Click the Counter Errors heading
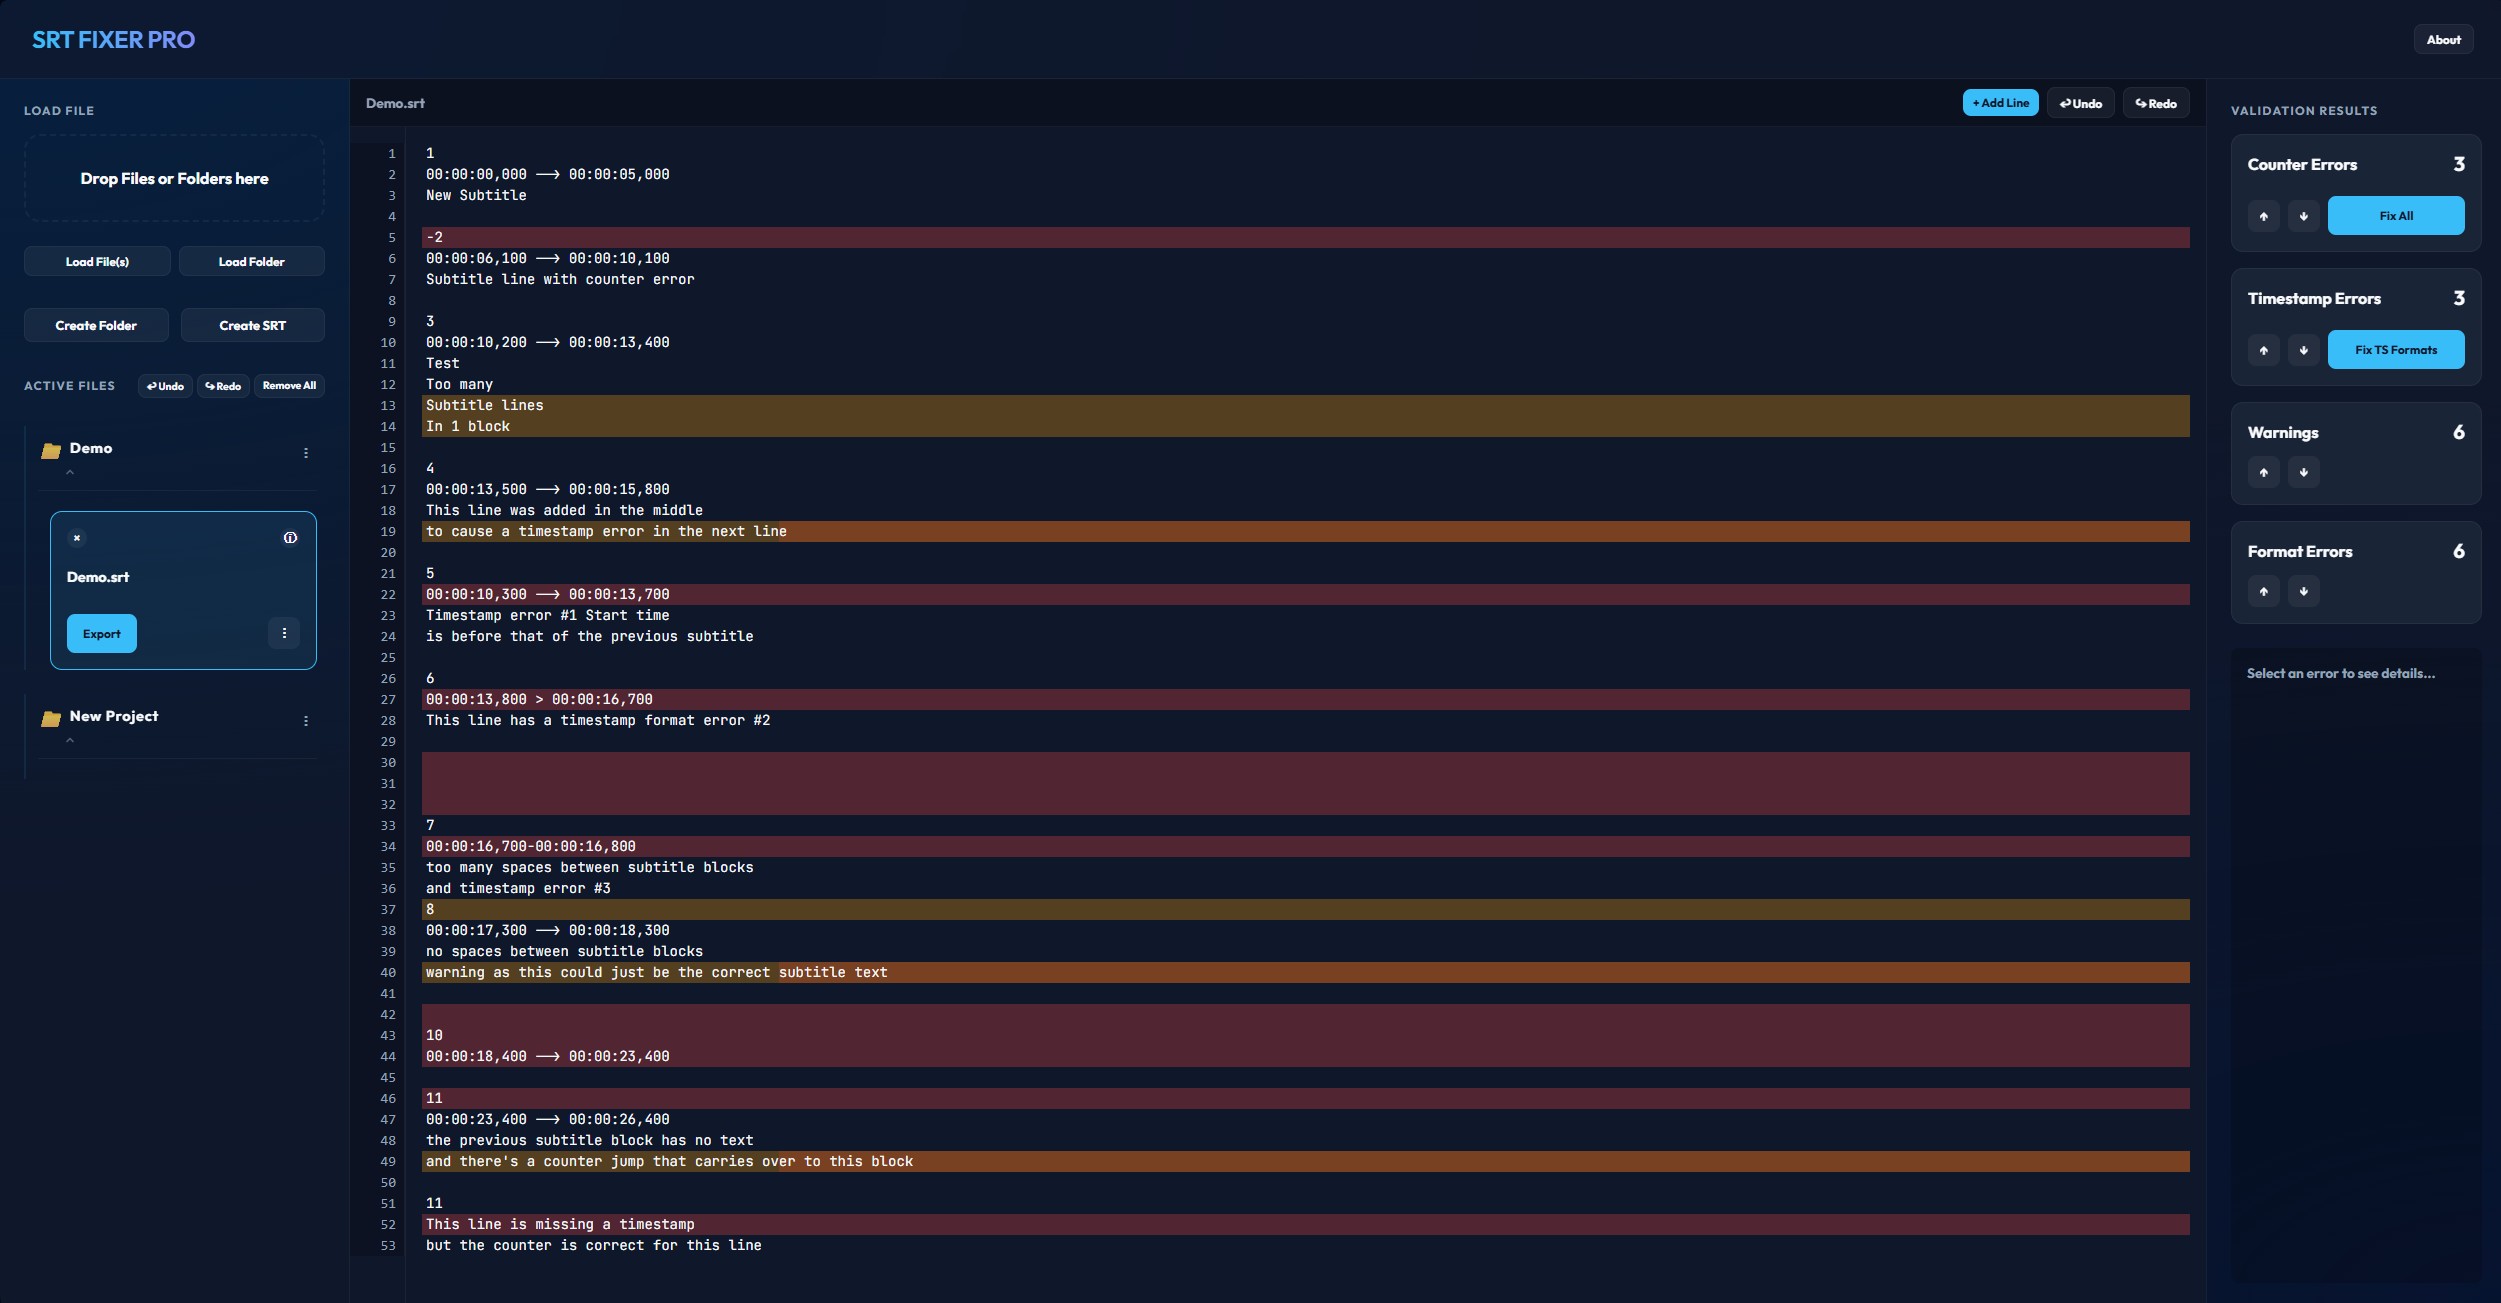The image size is (2501, 1303). coord(2302,165)
